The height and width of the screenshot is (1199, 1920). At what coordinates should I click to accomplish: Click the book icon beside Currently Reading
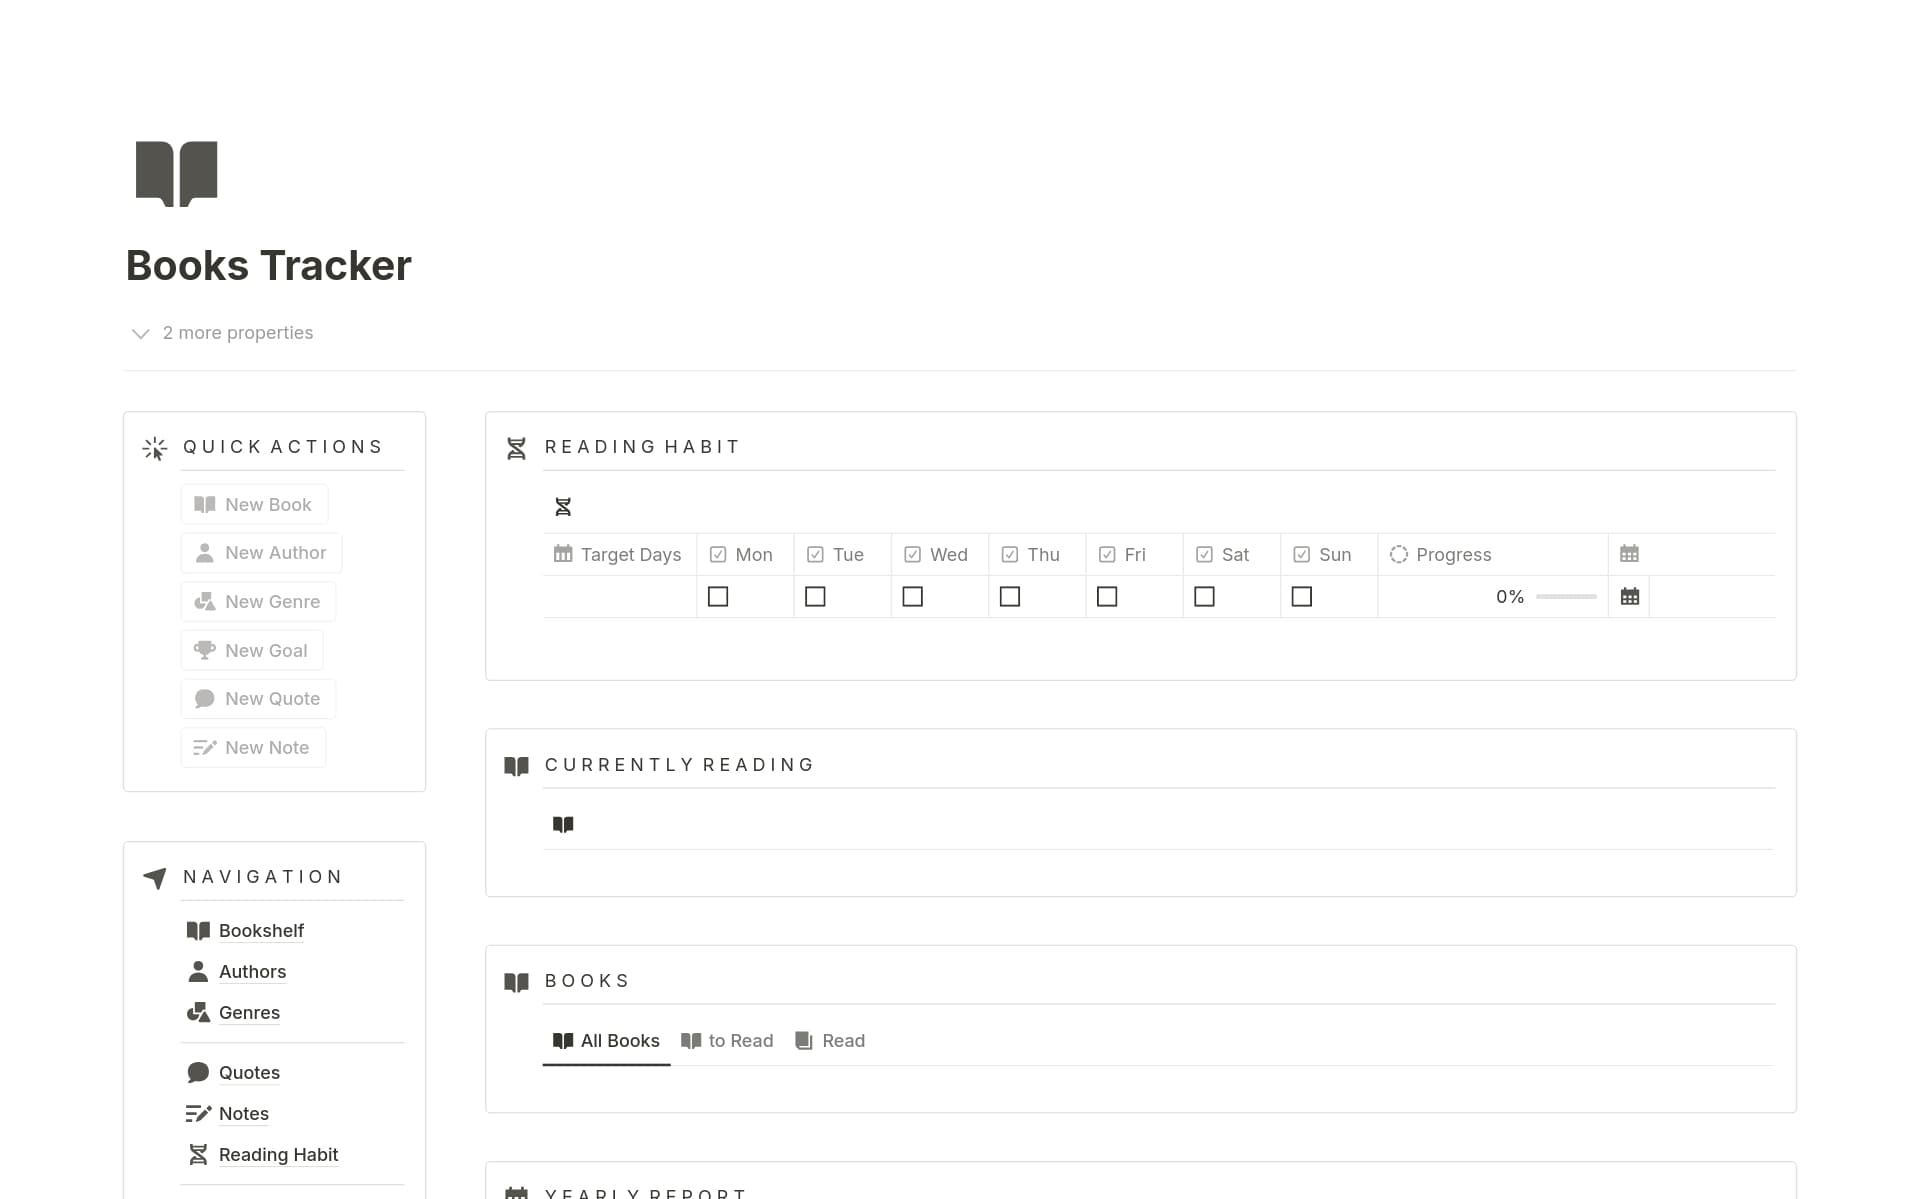pos(517,765)
